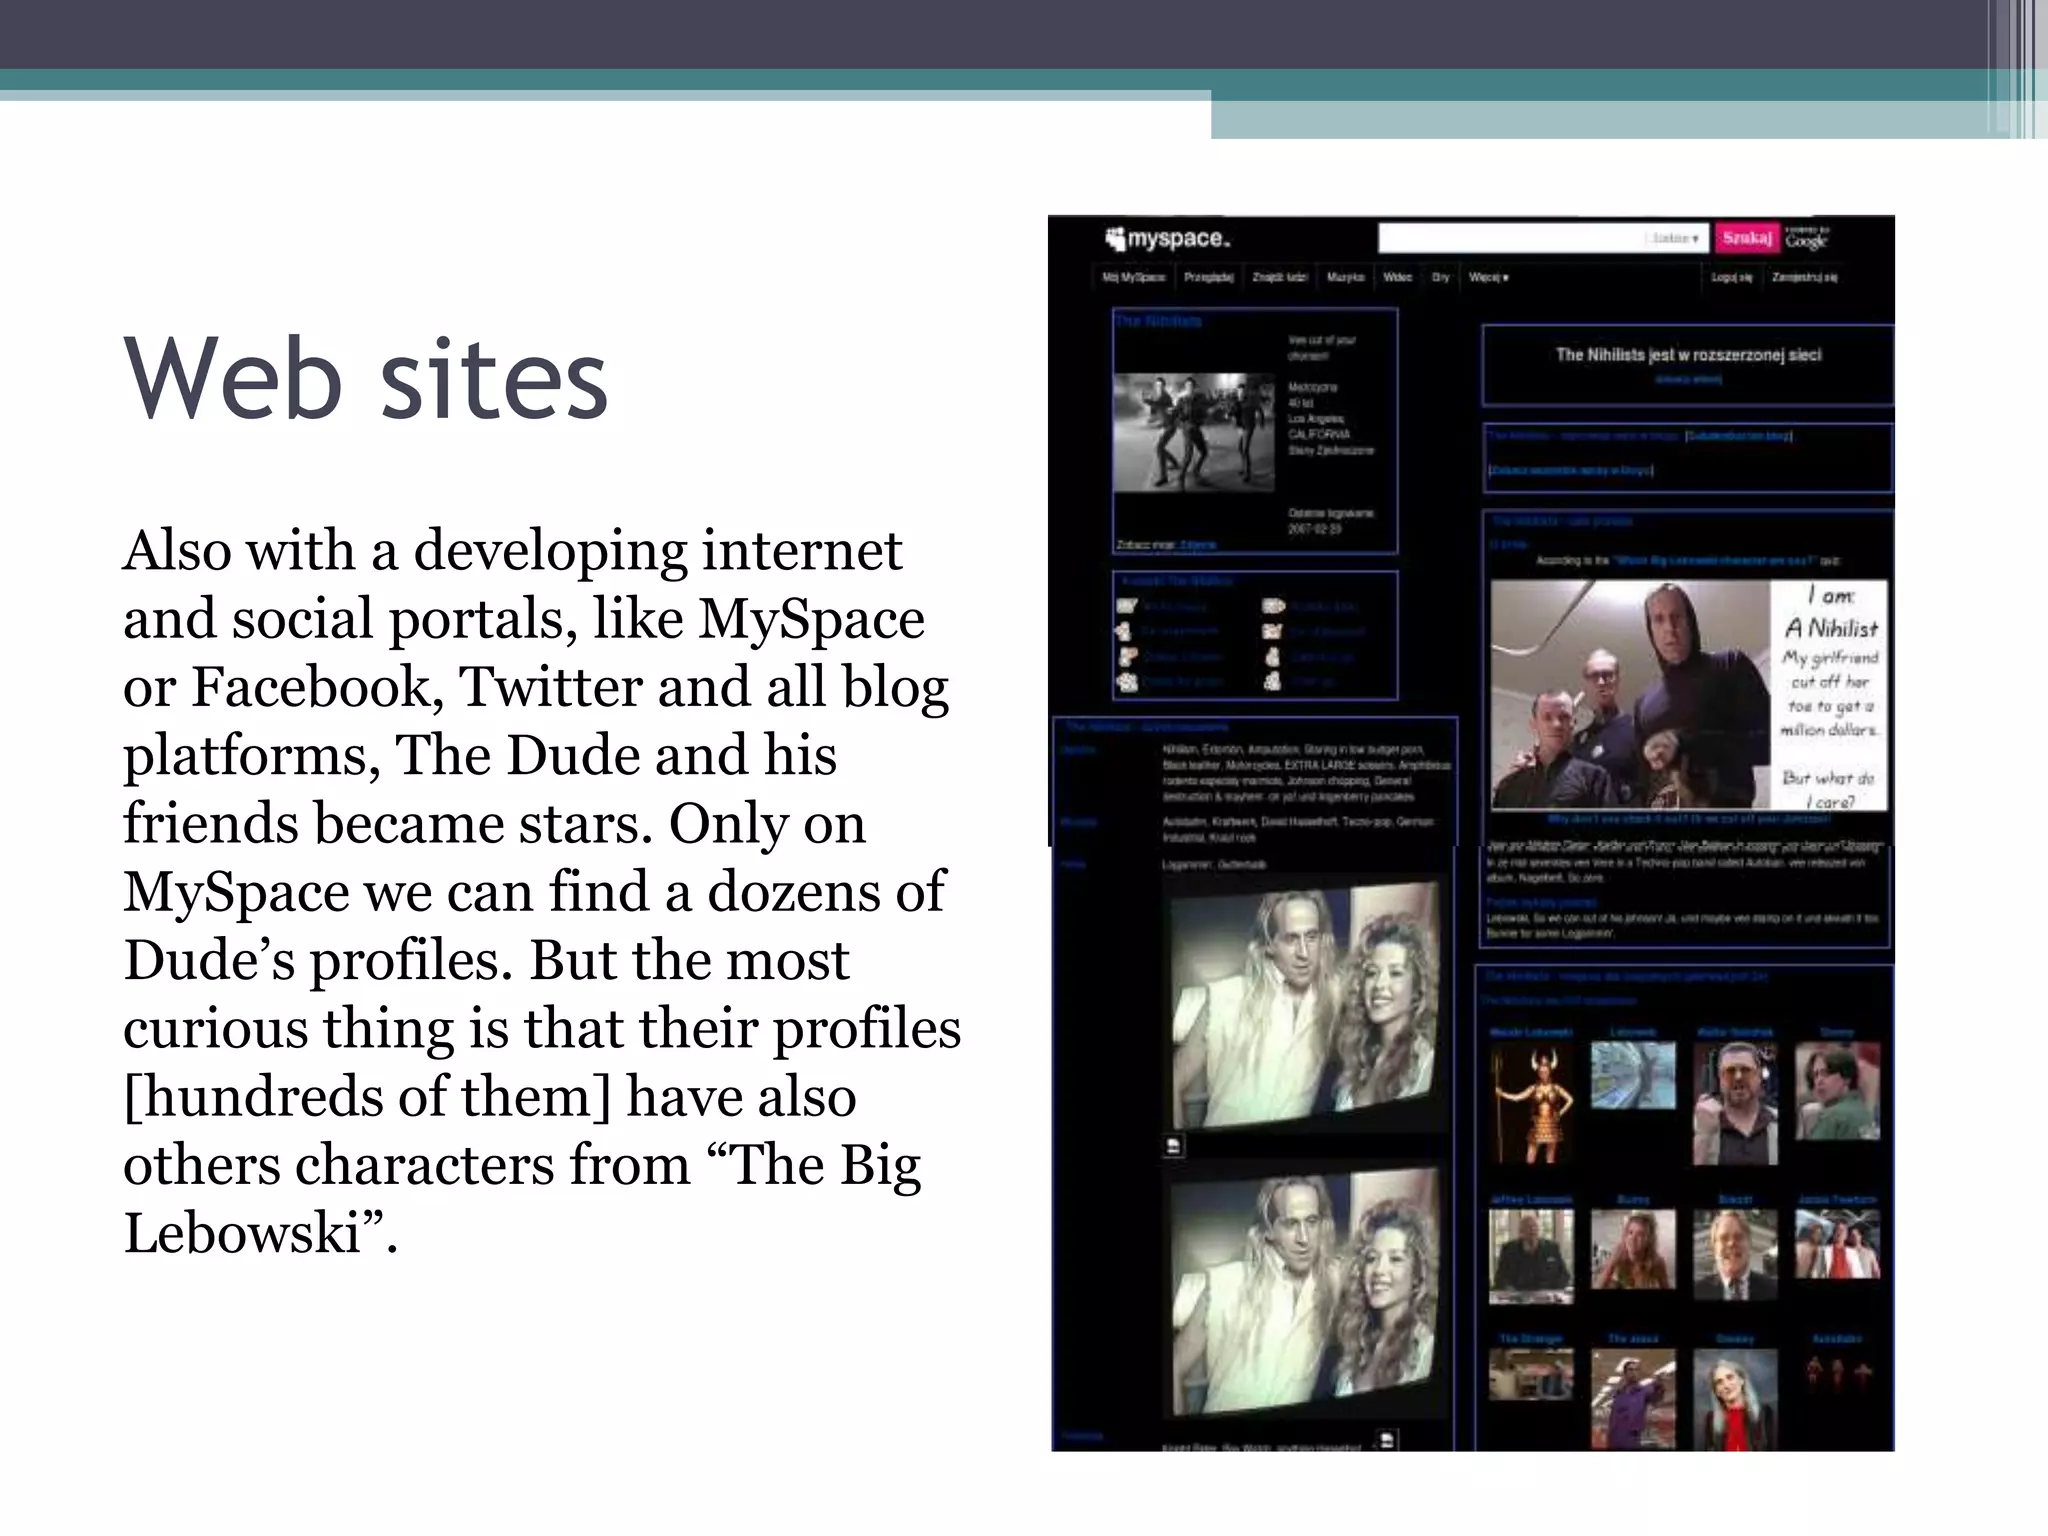This screenshot has height=1536, width=2048.
Task: Click the Zdjęcia link under the profile photo
Action: click(1198, 545)
